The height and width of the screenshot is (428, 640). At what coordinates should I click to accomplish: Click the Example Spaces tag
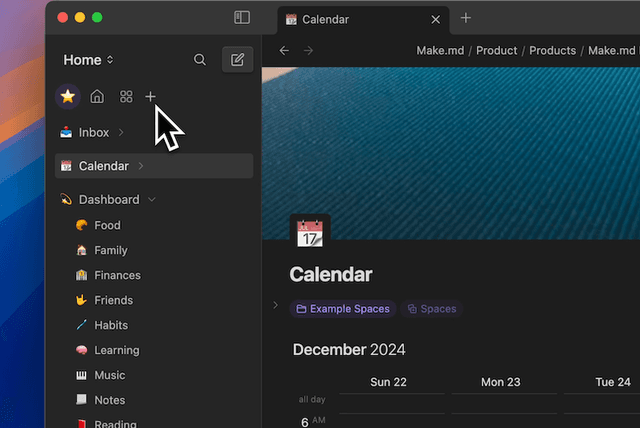(343, 309)
